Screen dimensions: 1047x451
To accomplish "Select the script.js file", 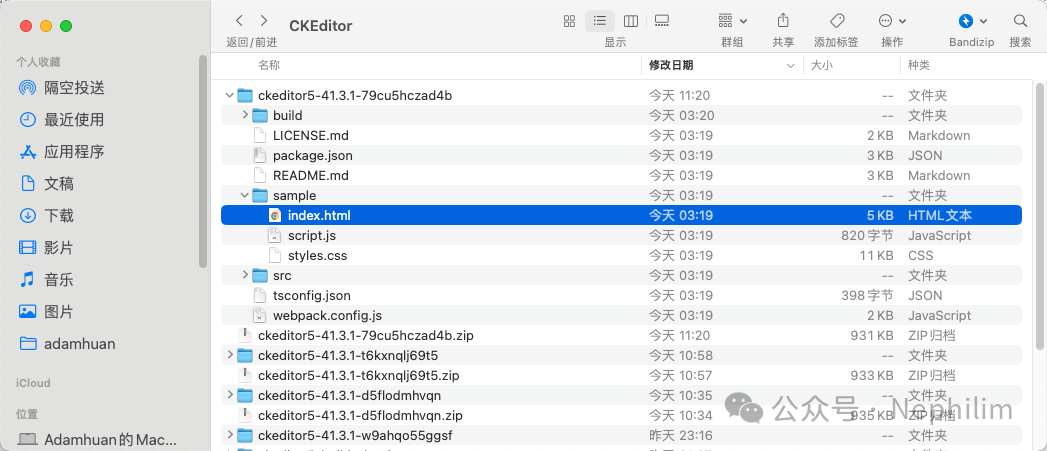I will point(312,236).
